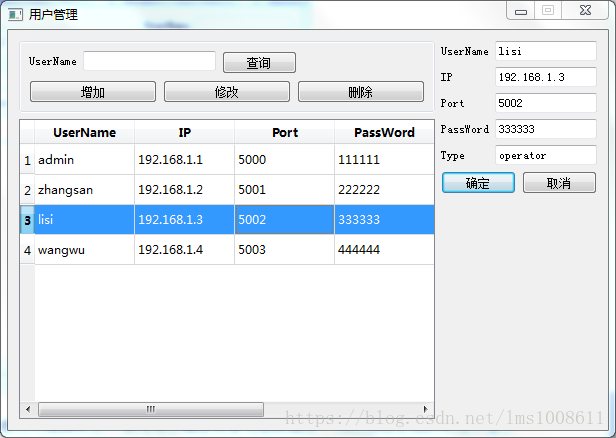The width and height of the screenshot is (616, 438).
Task: Select the password 444444 cell
Action: [x=384, y=250]
